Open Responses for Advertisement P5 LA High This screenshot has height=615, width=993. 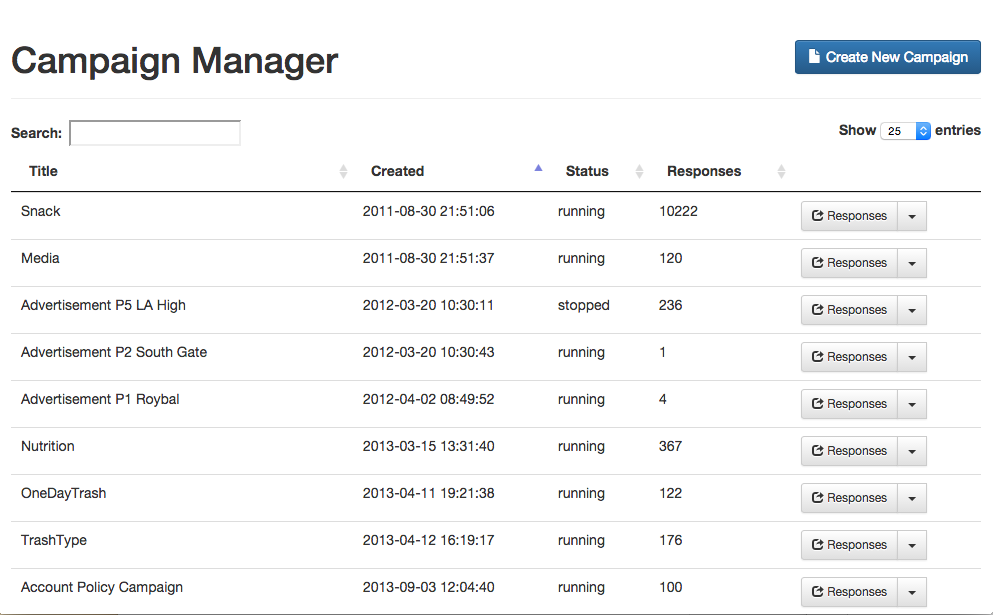[849, 310]
